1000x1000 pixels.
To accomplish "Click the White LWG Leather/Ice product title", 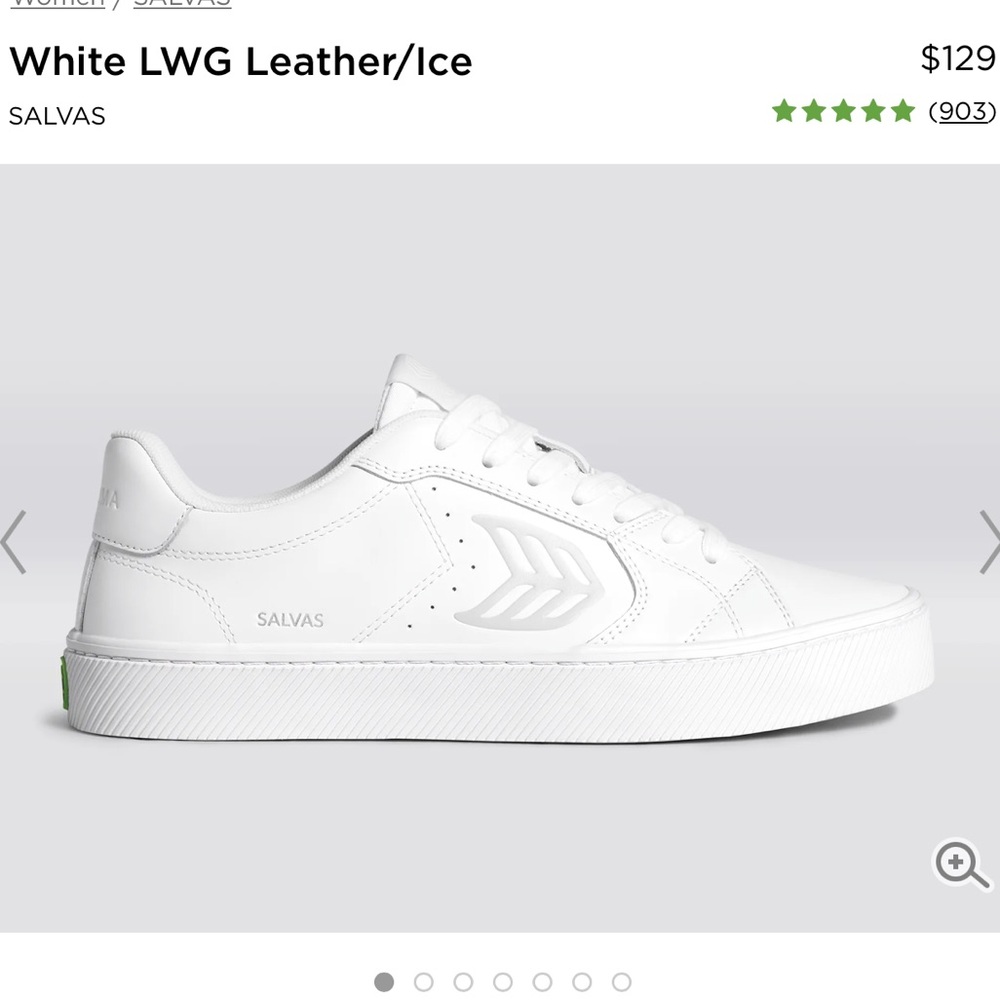I will pos(240,62).
